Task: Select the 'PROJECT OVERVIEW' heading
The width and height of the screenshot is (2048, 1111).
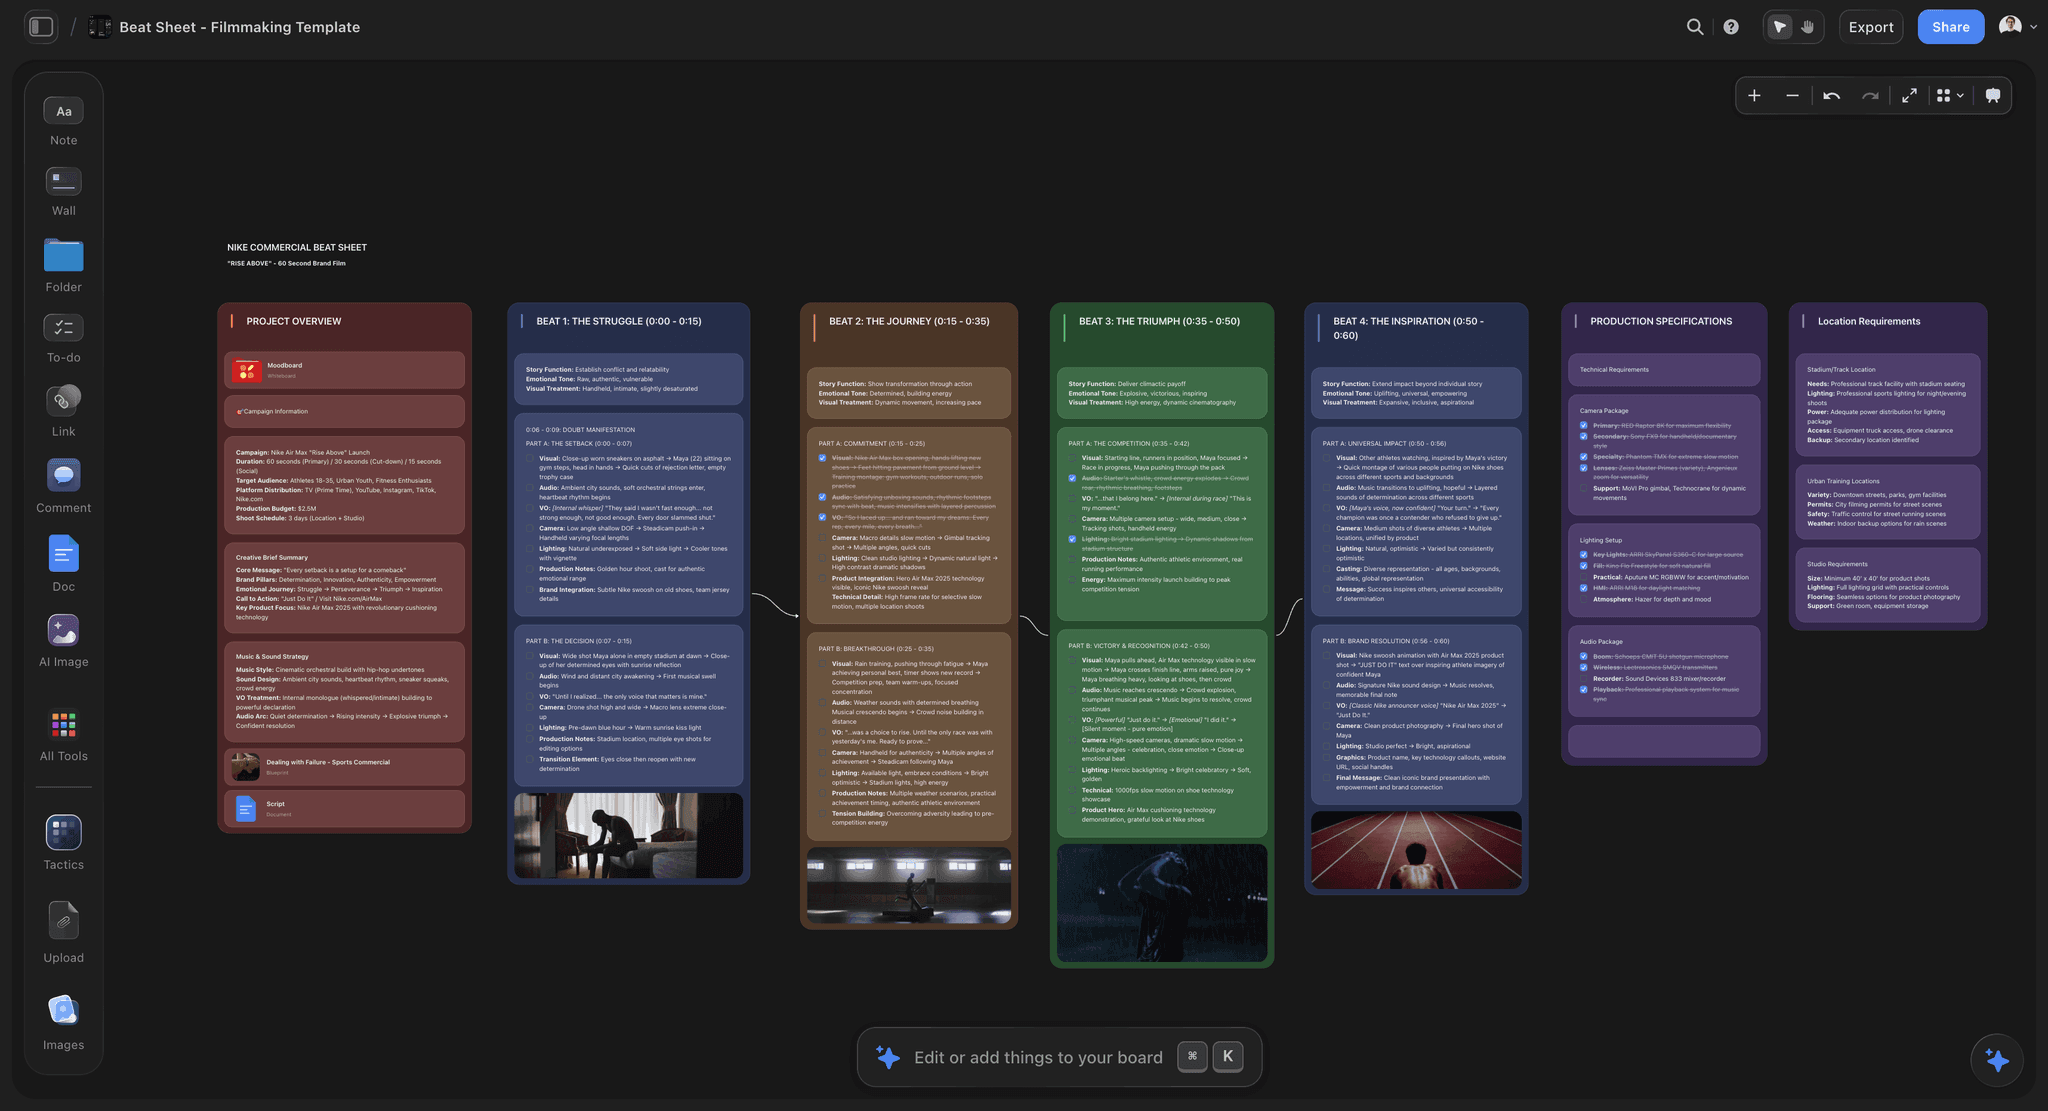Action: (x=294, y=321)
